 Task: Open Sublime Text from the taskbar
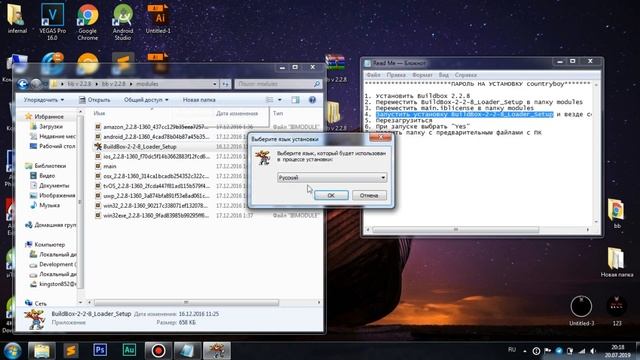coord(71,350)
